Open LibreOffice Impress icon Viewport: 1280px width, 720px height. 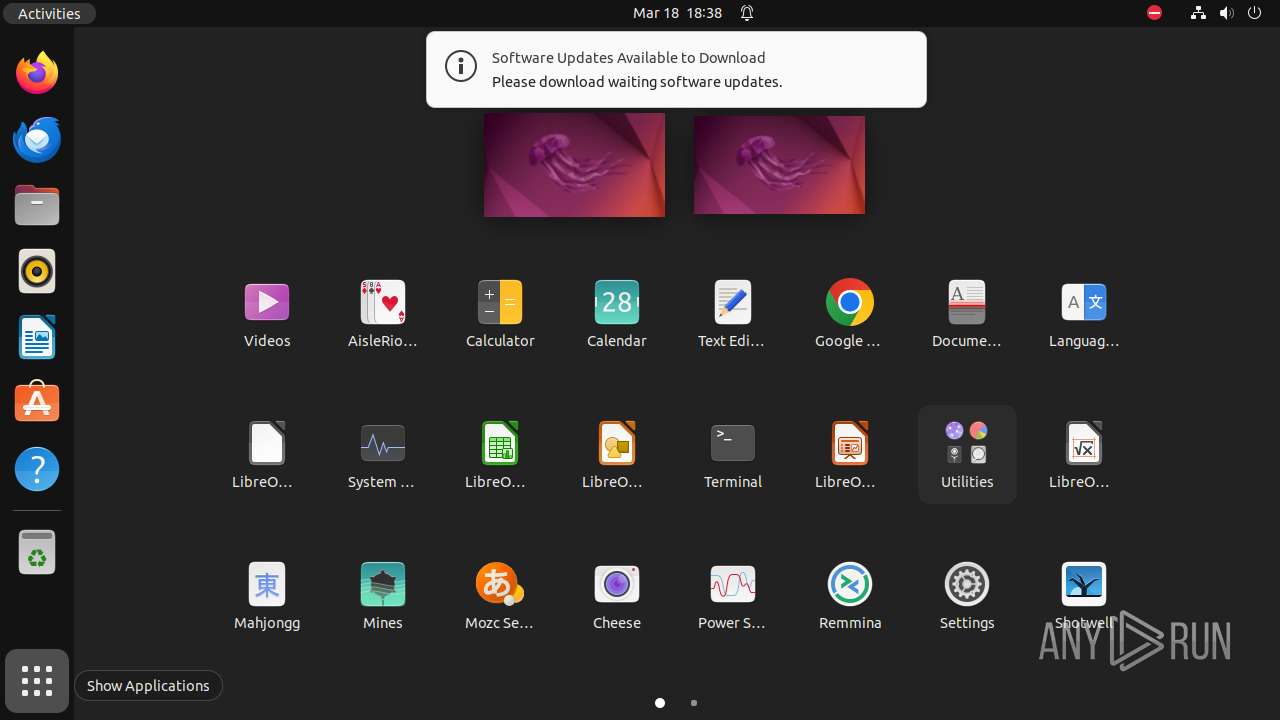click(x=850, y=454)
